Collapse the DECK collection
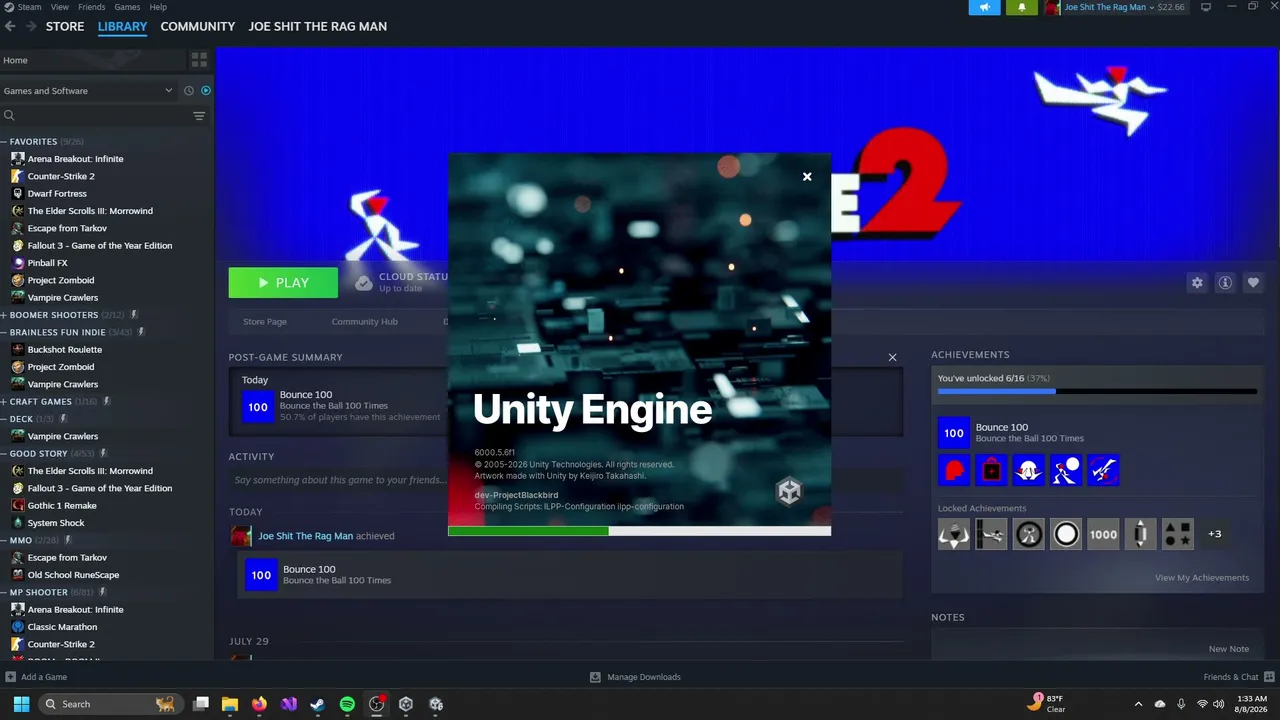This screenshot has width=1280, height=720. click(4, 419)
